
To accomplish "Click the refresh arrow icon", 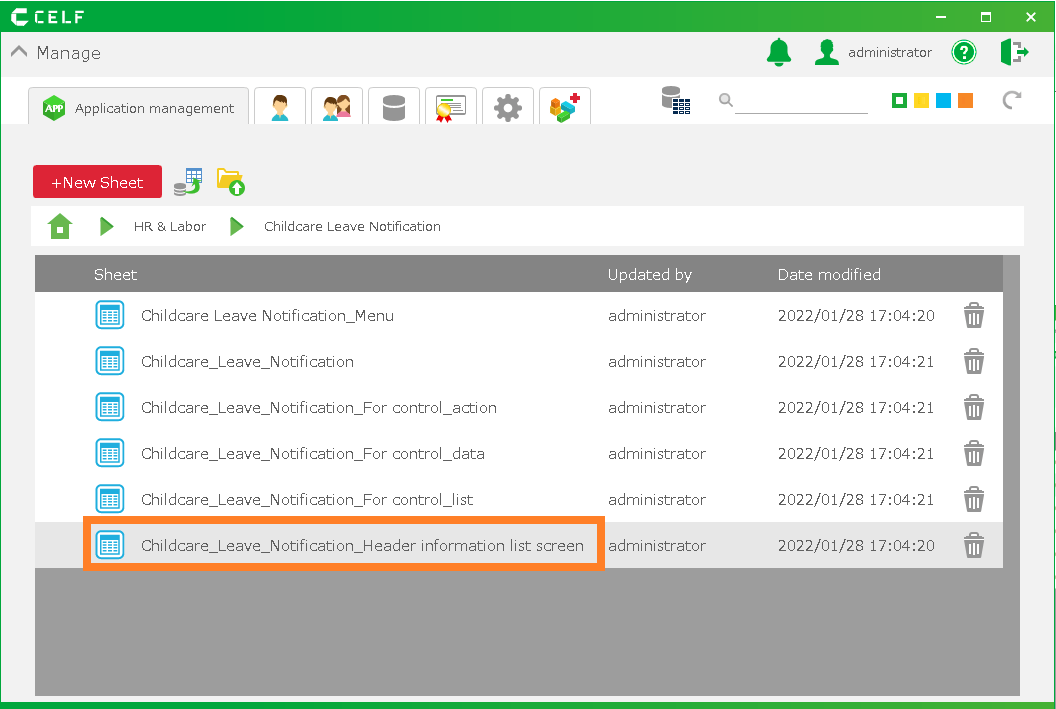I will pyautogui.click(x=1012, y=100).
